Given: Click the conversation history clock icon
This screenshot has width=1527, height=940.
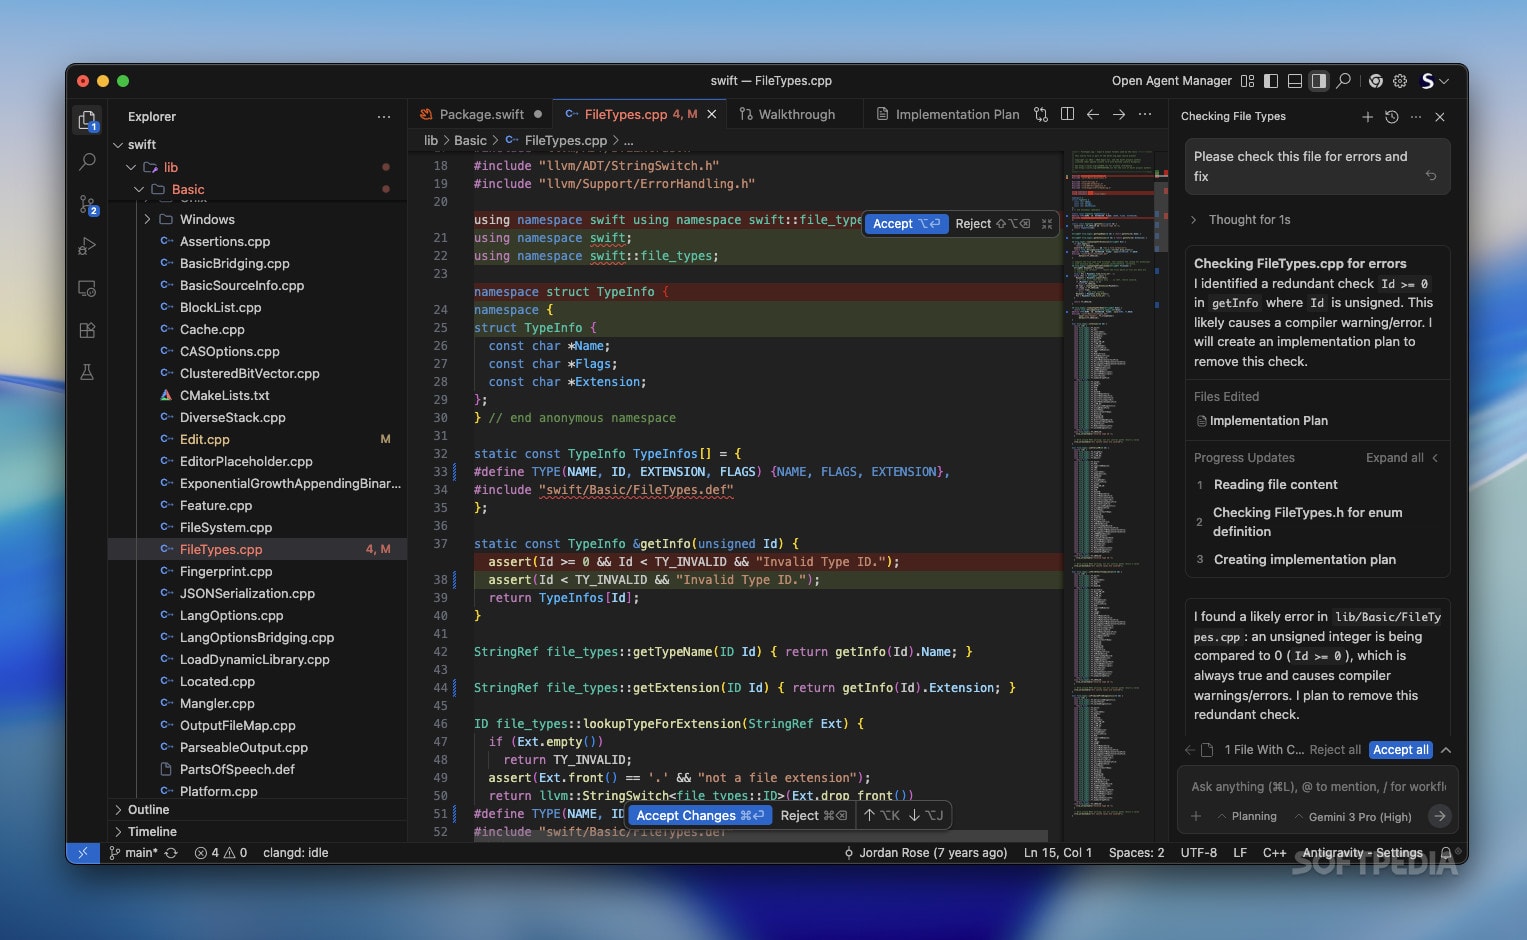Looking at the screenshot, I should [x=1391, y=117].
